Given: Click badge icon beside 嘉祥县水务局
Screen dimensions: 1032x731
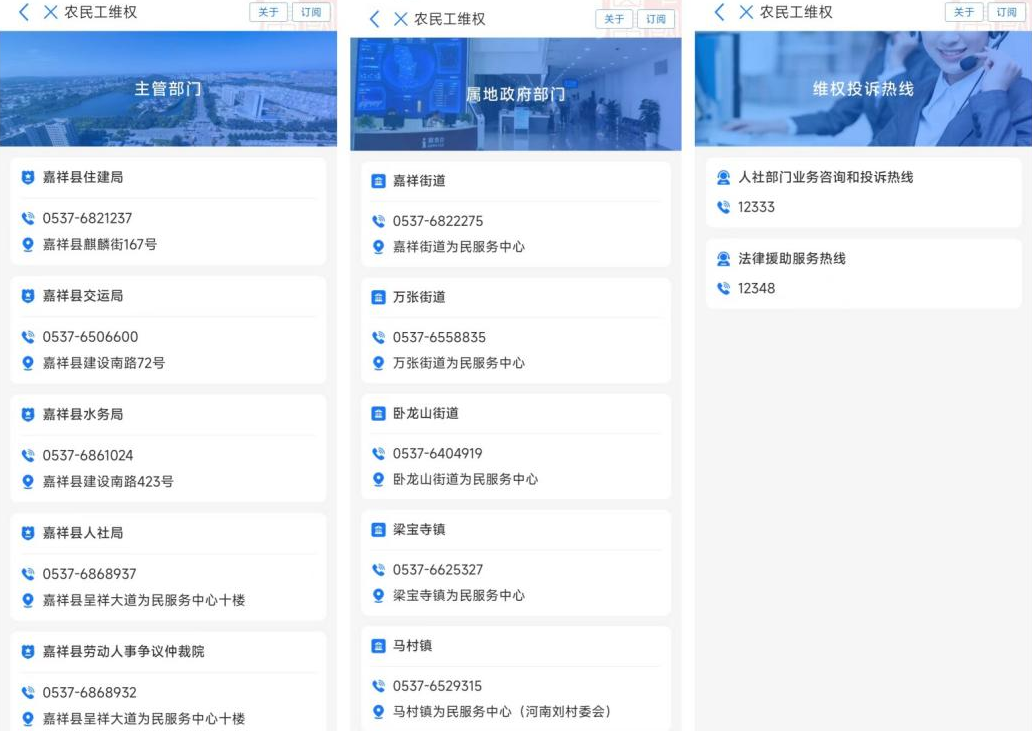Looking at the screenshot, I should pyautogui.click(x=28, y=415).
